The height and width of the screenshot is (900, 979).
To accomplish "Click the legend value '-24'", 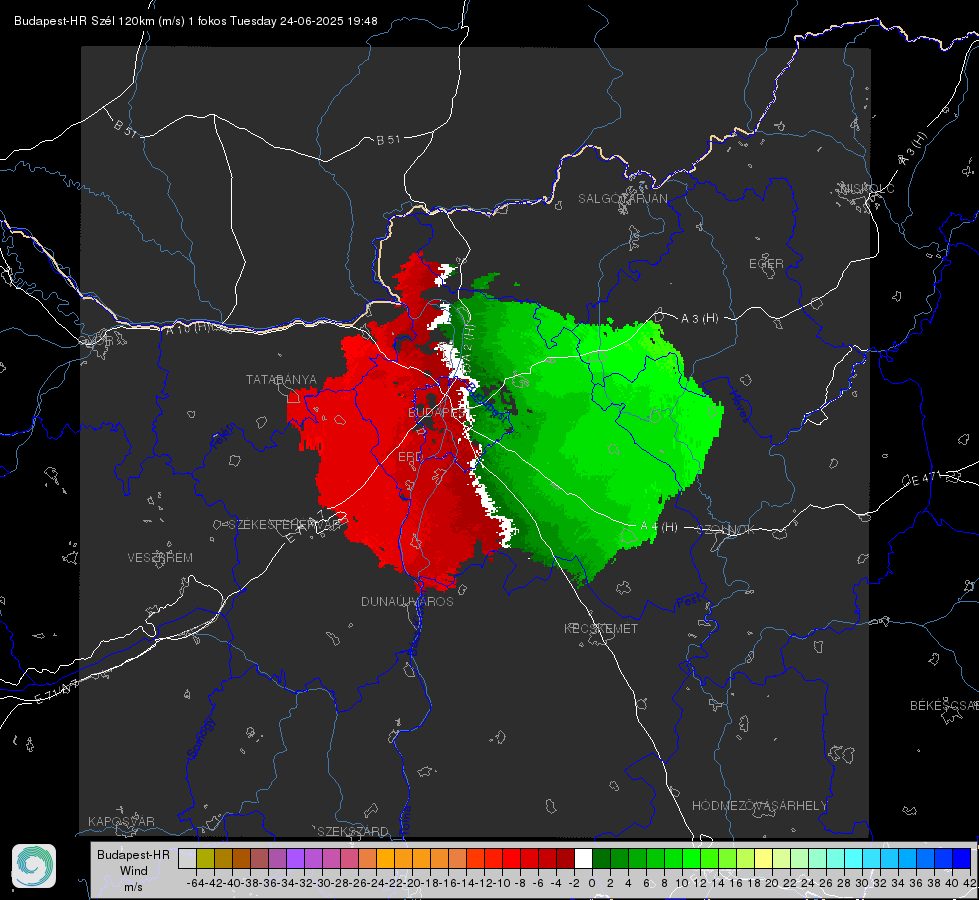I will (376, 883).
